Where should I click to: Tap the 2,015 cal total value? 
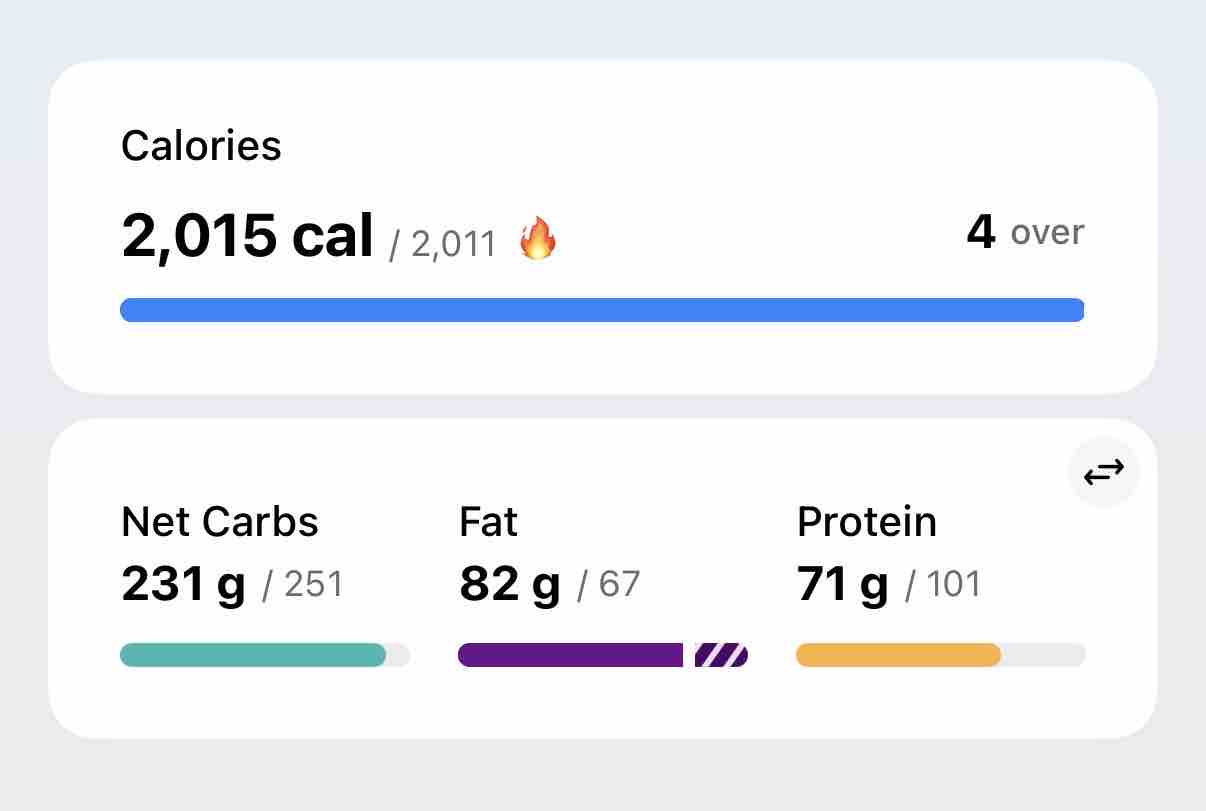tap(247, 236)
